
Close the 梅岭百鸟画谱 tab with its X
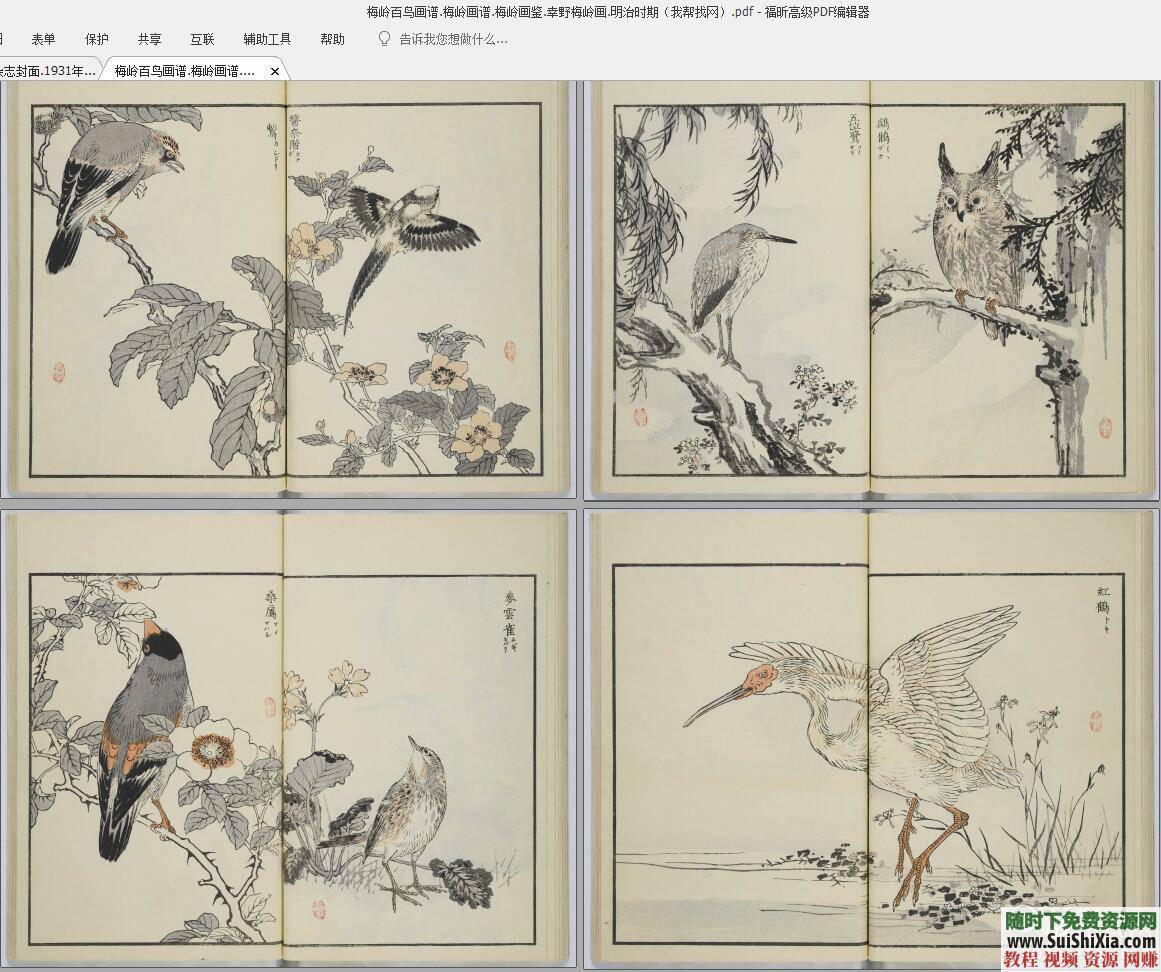(x=275, y=72)
